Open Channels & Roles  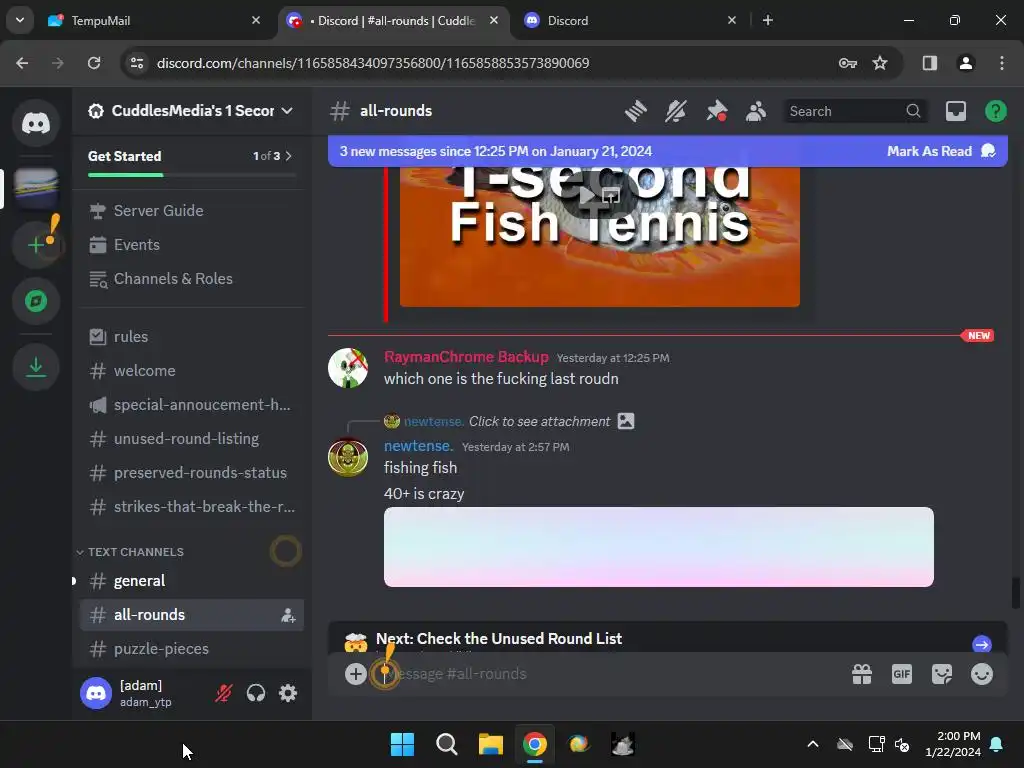[192, 278]
